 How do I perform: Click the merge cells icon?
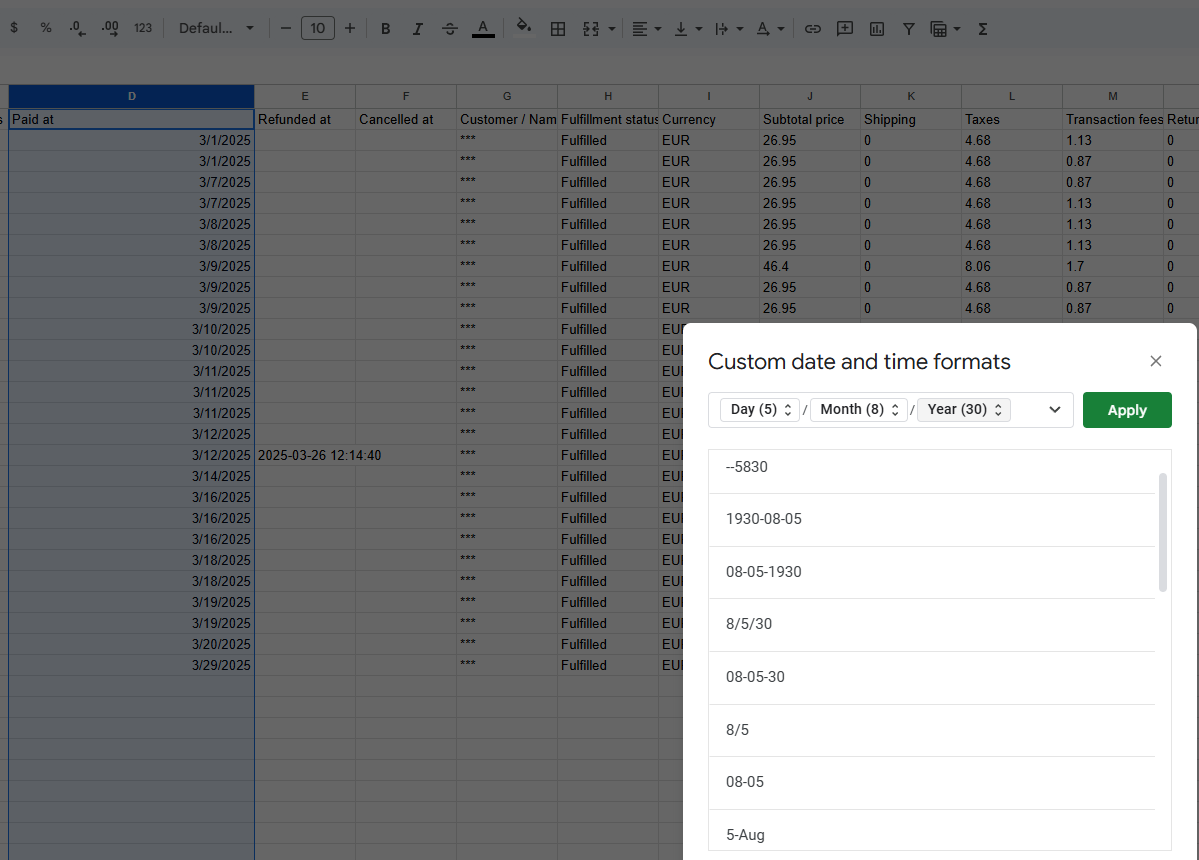(591, 28)
